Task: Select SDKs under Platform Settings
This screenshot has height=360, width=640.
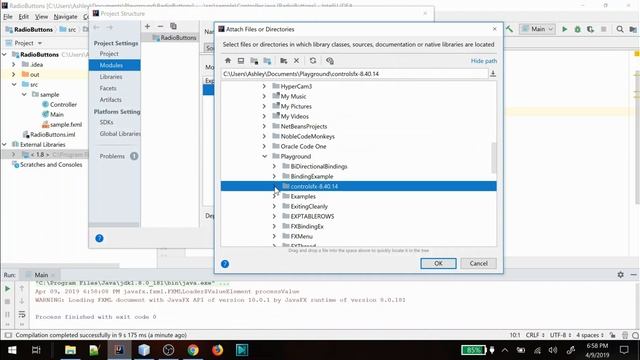Action: [106, 122]
